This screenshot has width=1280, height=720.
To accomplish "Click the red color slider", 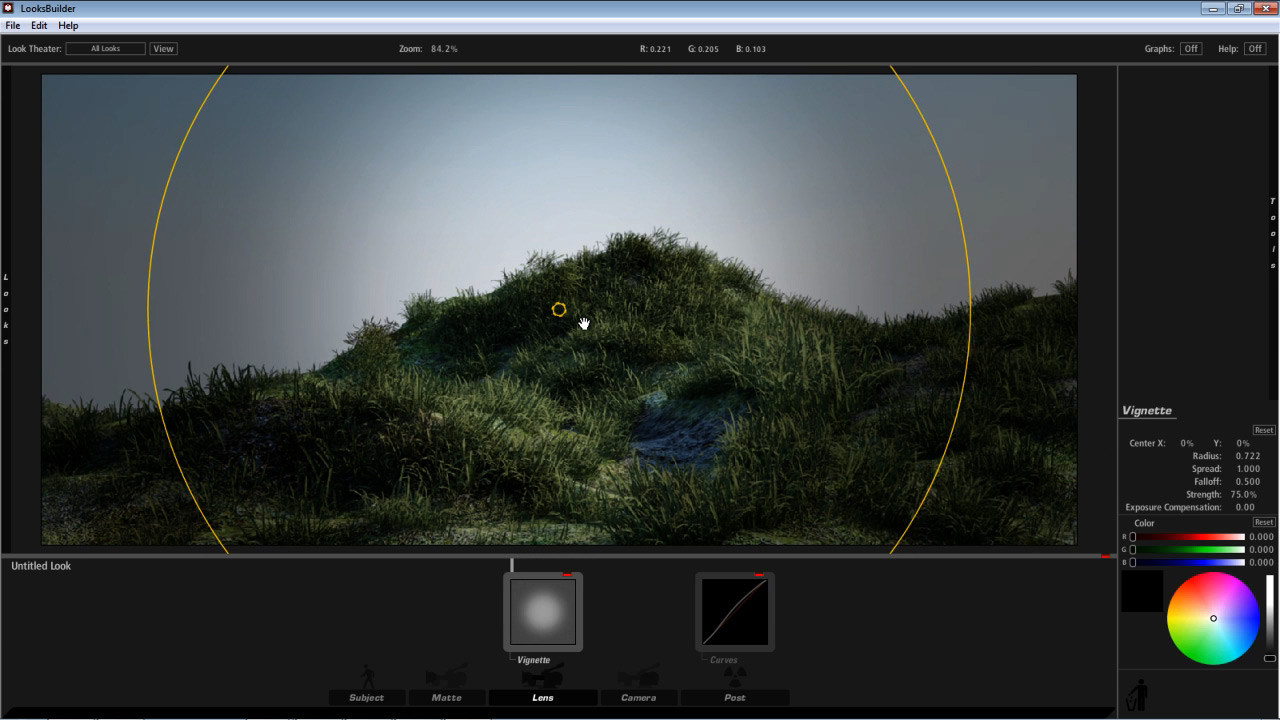I will click(1188, 537).
